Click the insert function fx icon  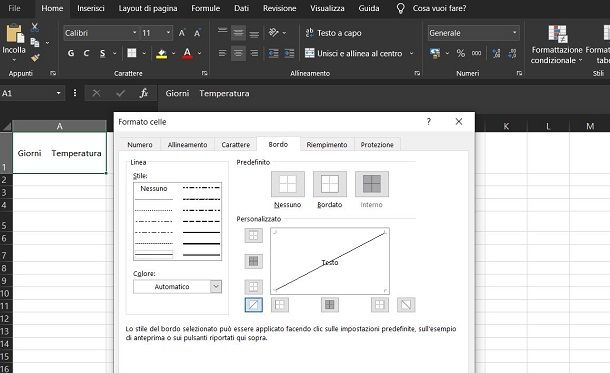[144, 93]
